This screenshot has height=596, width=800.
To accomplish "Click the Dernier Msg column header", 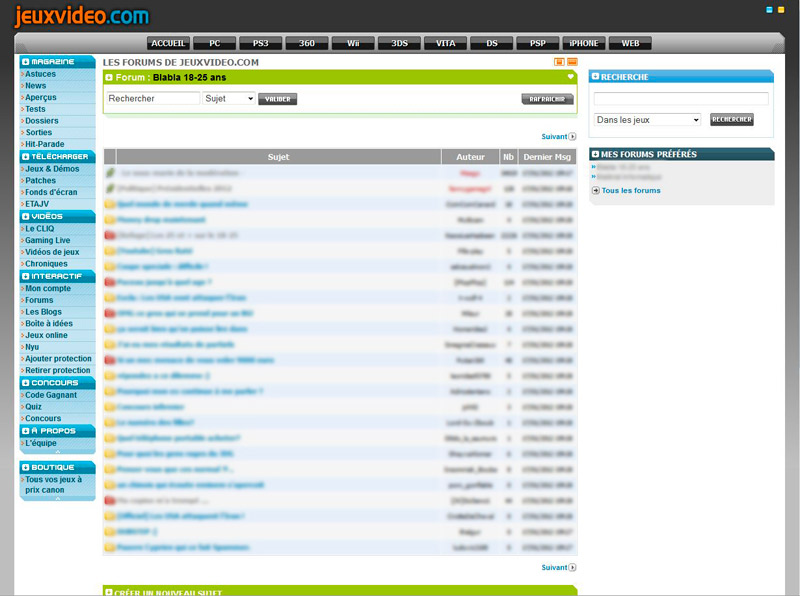I will (x=547, y=157).
